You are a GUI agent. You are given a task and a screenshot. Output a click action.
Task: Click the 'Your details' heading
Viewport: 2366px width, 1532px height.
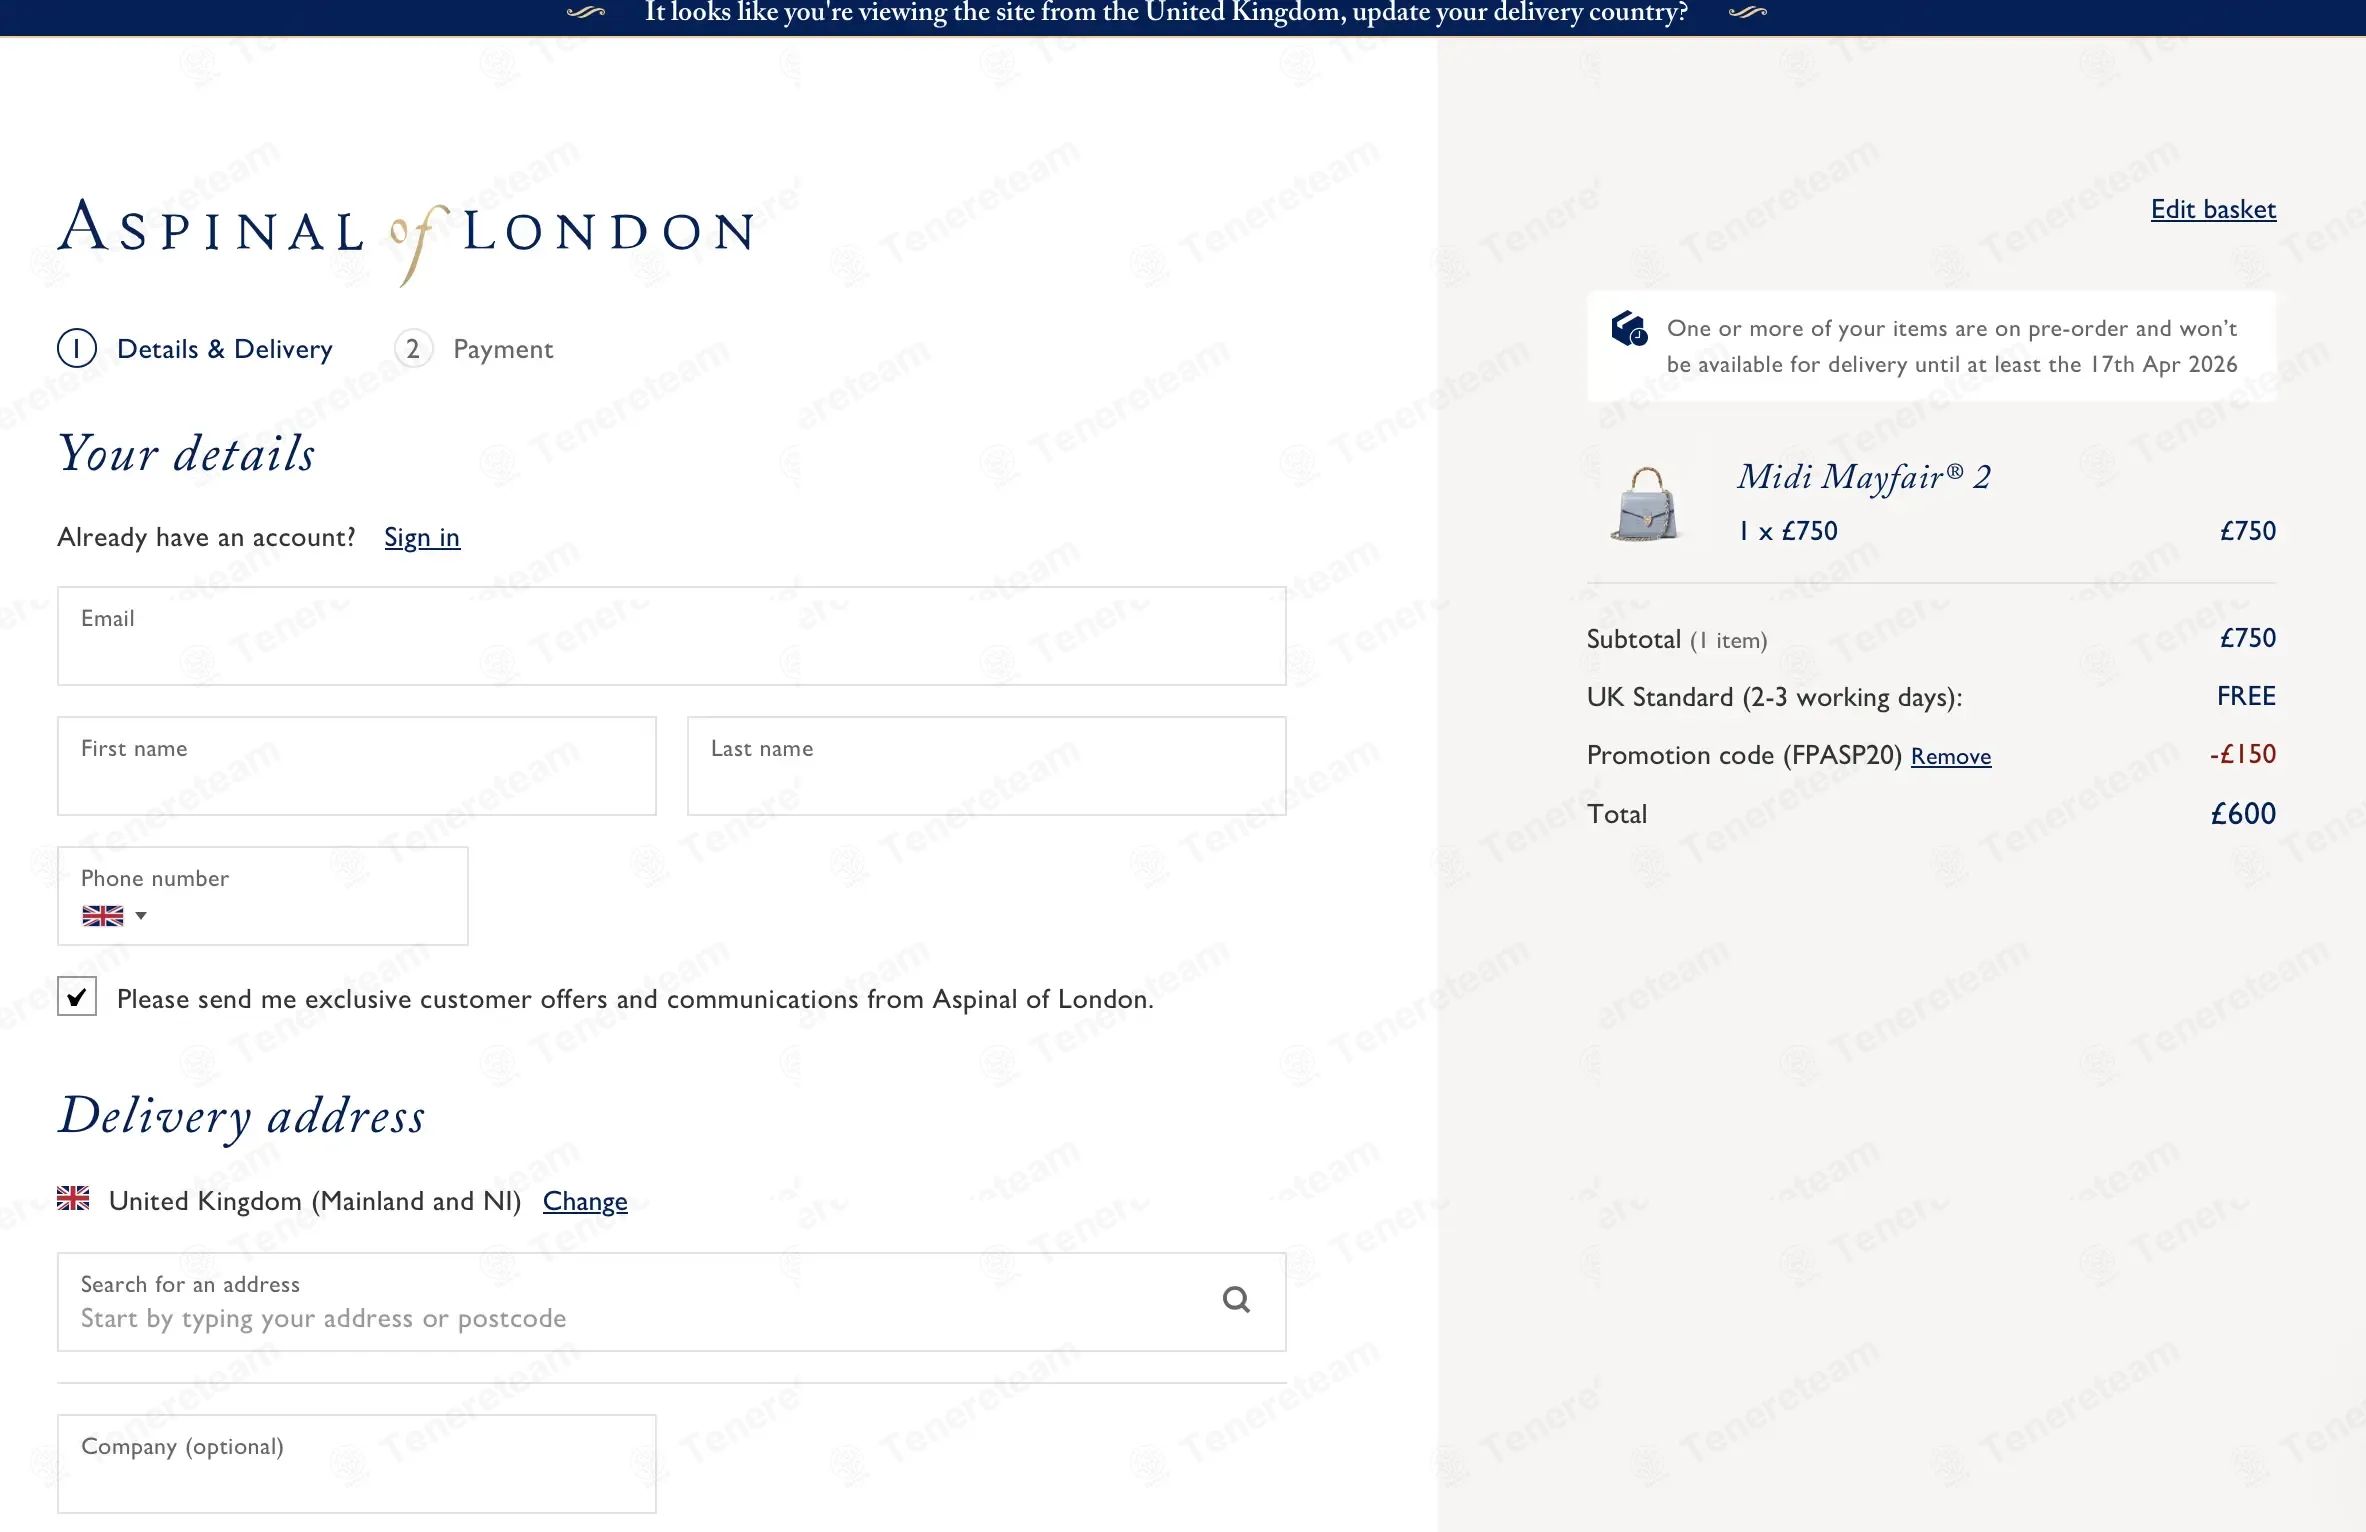pos(187,454)
